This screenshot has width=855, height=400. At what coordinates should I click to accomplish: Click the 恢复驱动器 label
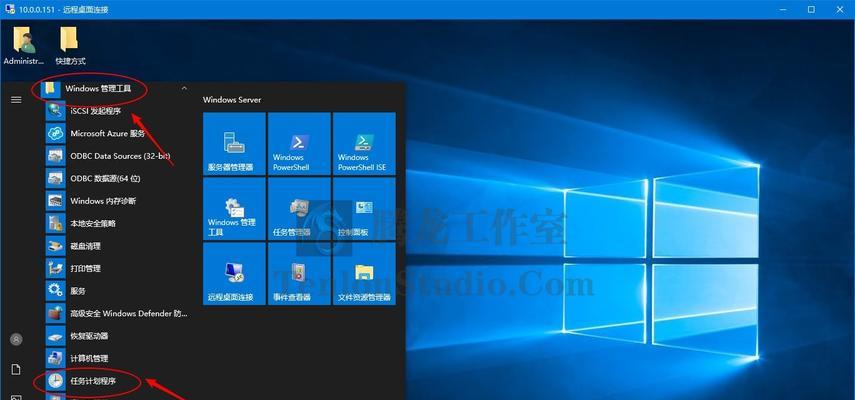click(89, 336)
